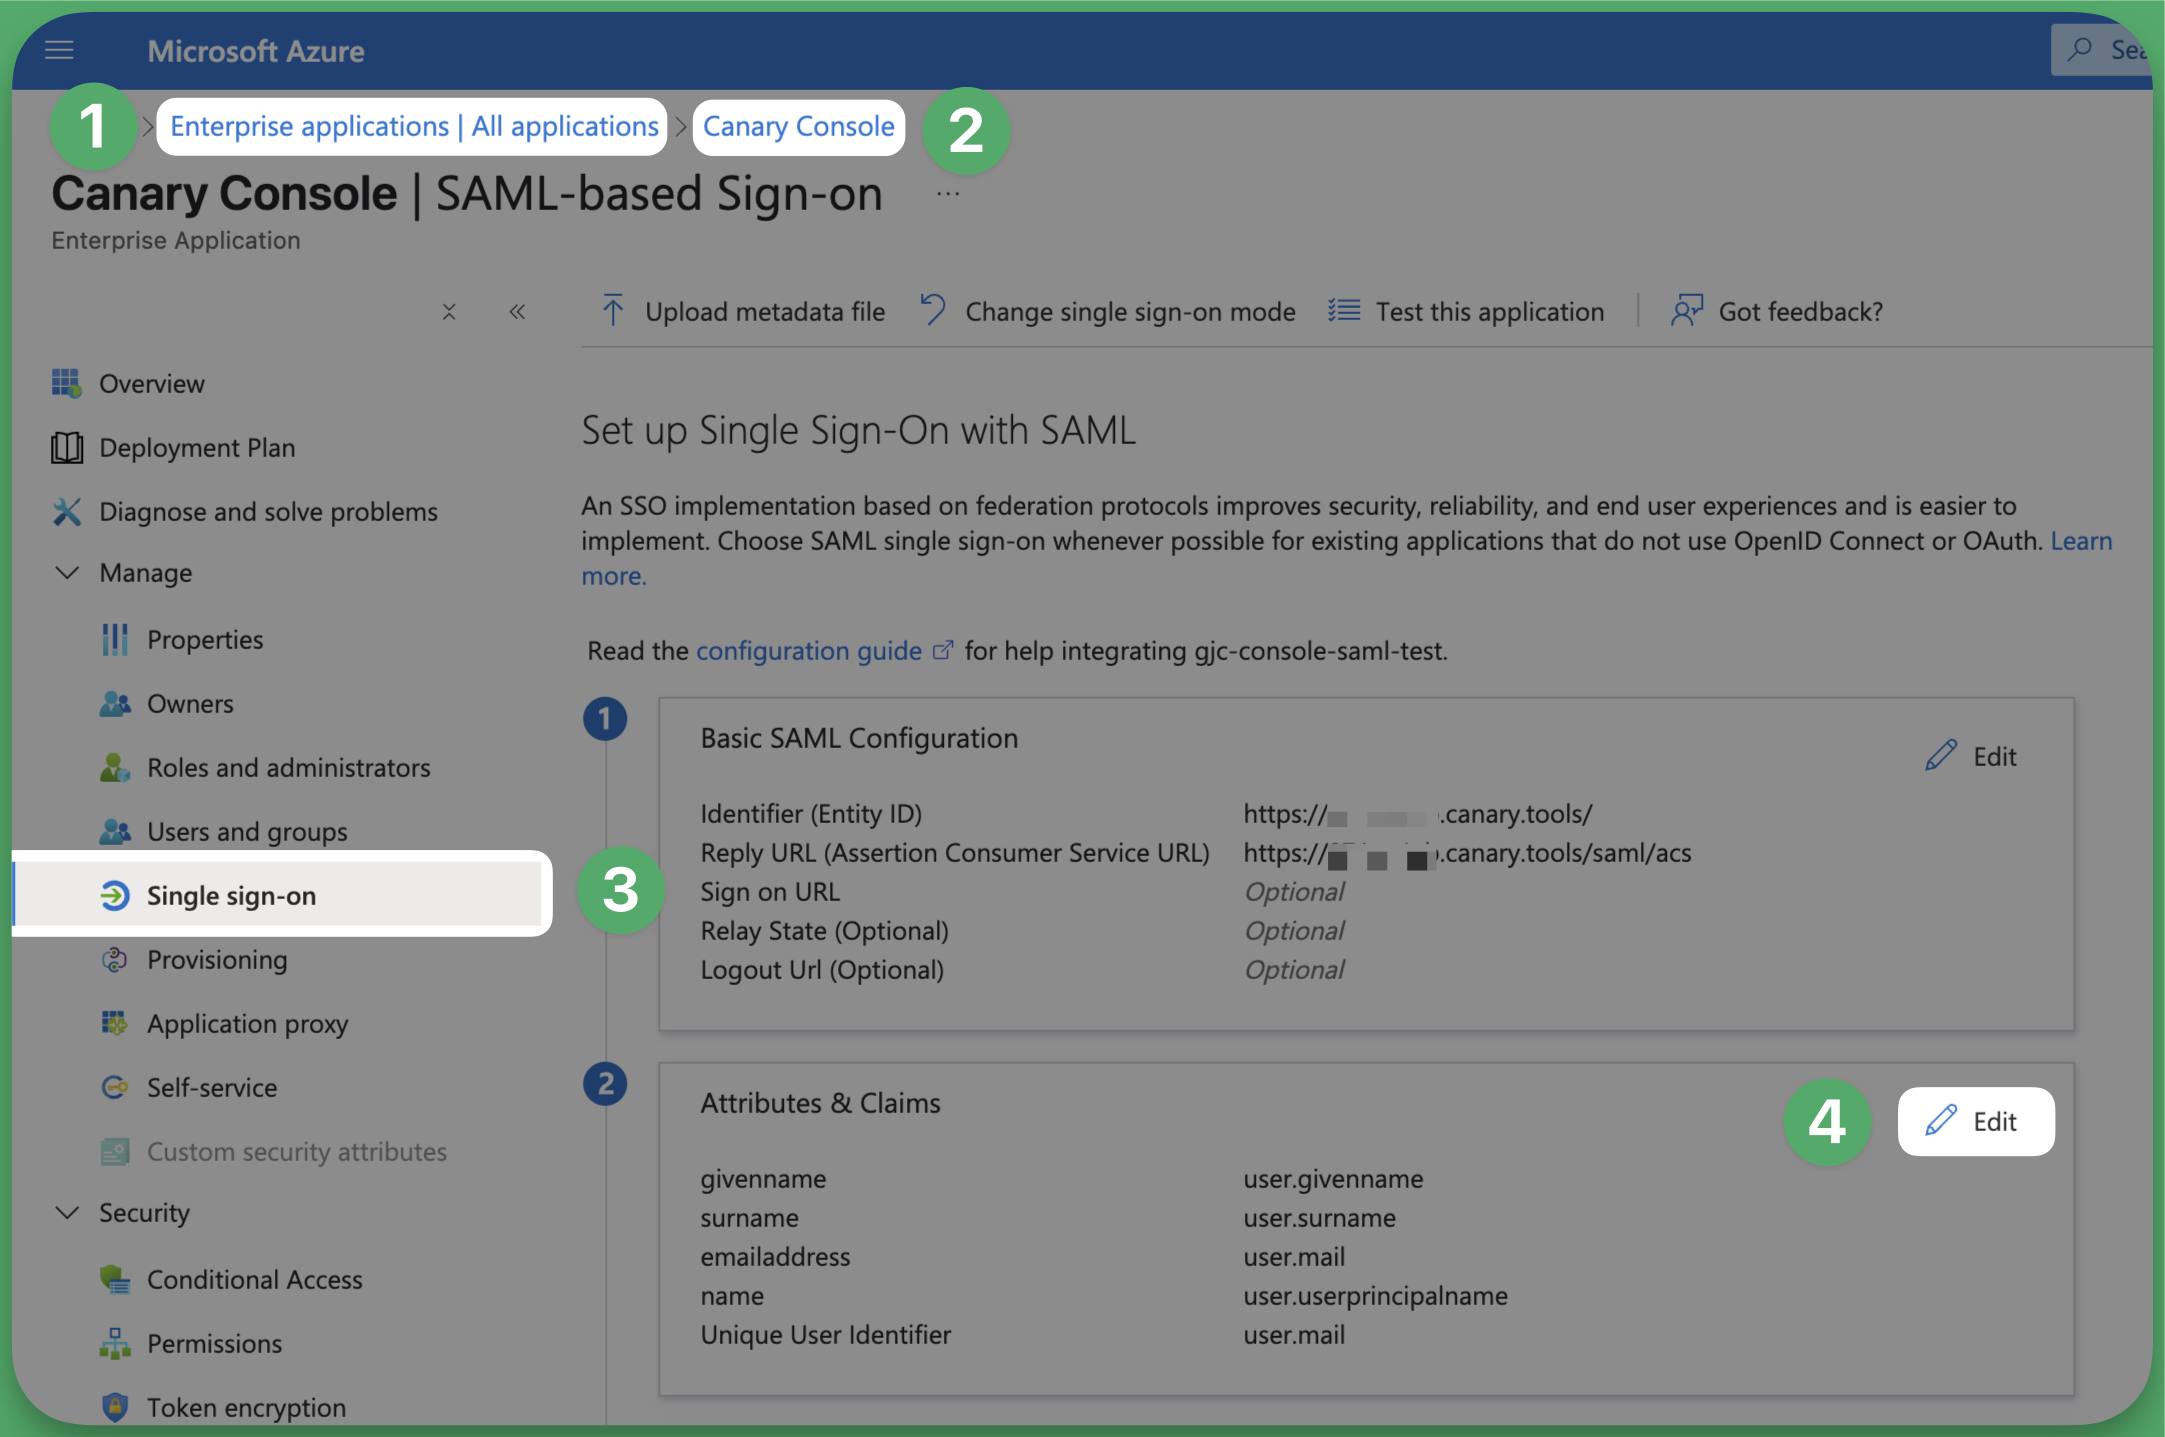The height and width of the screenshot is (1437, 2165).
Task: Click the Test this application list icon
Action: point(1344,311)
